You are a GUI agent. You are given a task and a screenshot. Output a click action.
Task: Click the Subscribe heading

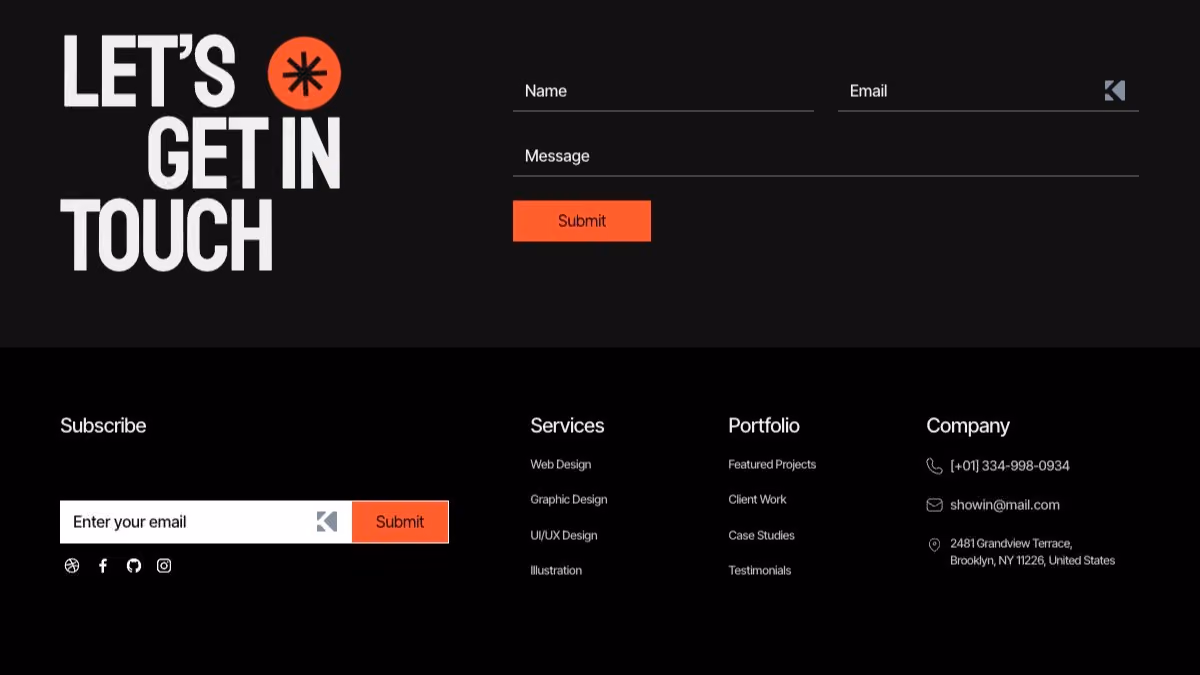[103, 425]
